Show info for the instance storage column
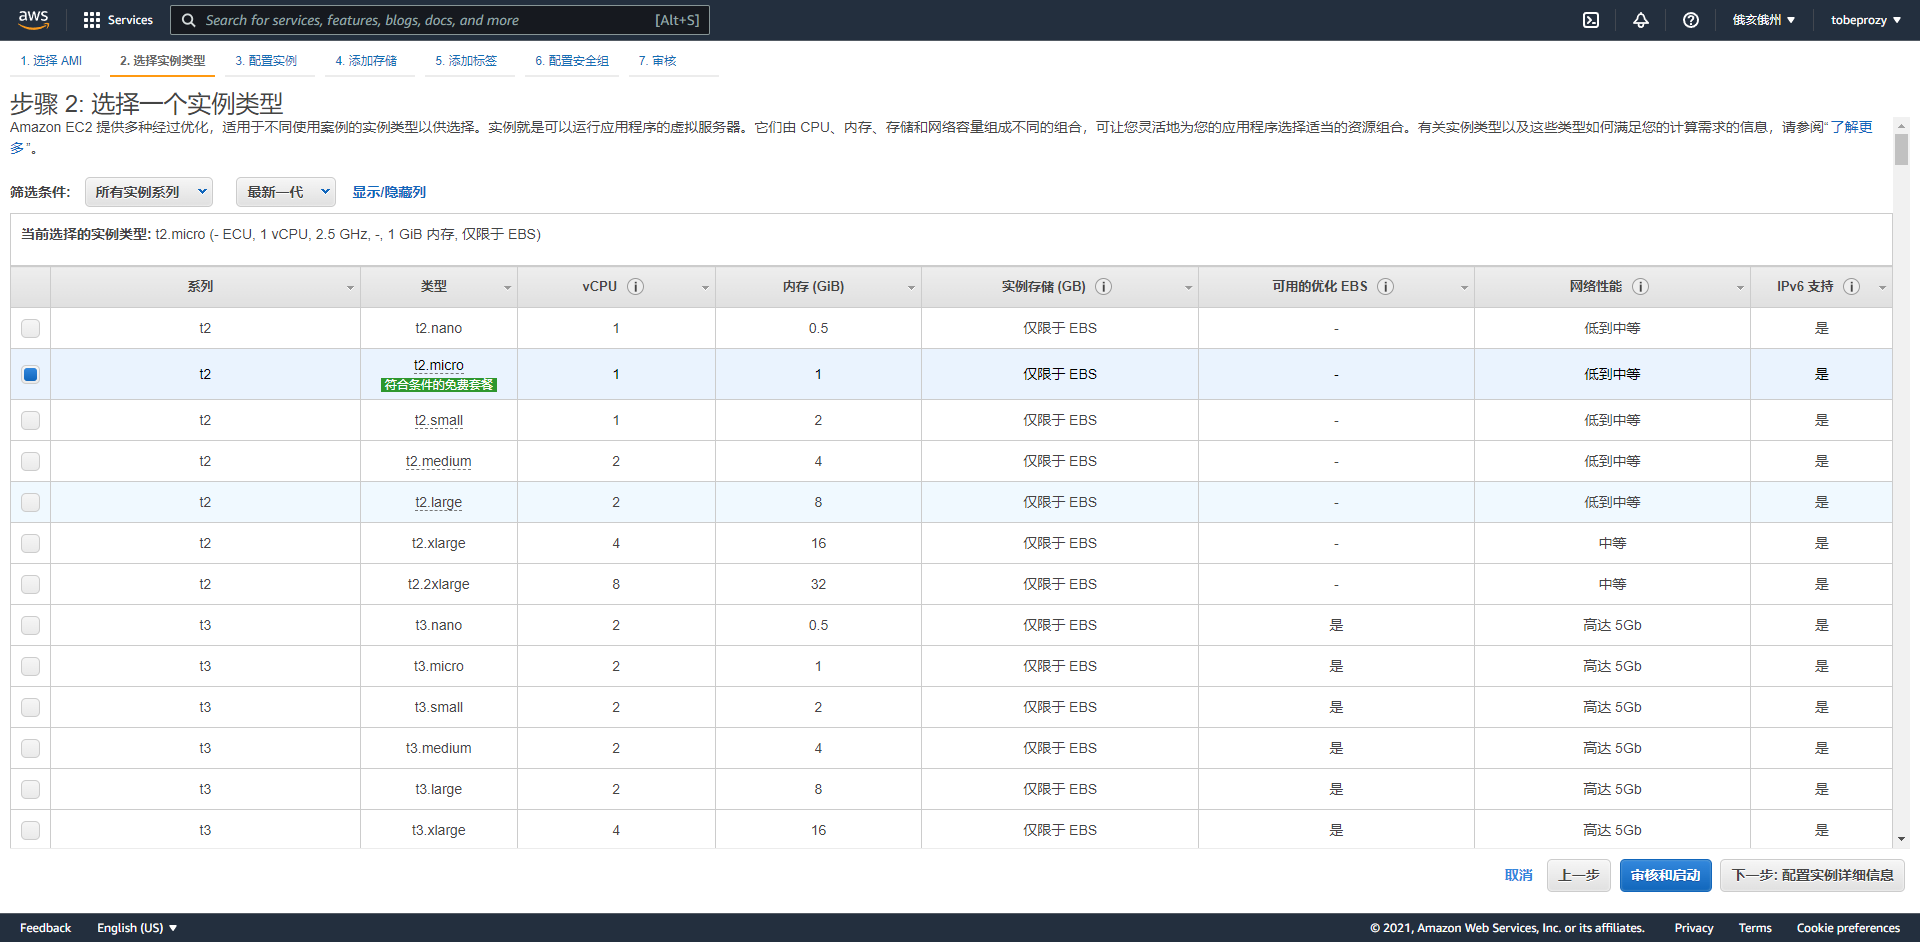The image size is (1920, 942). [1104, 287]
